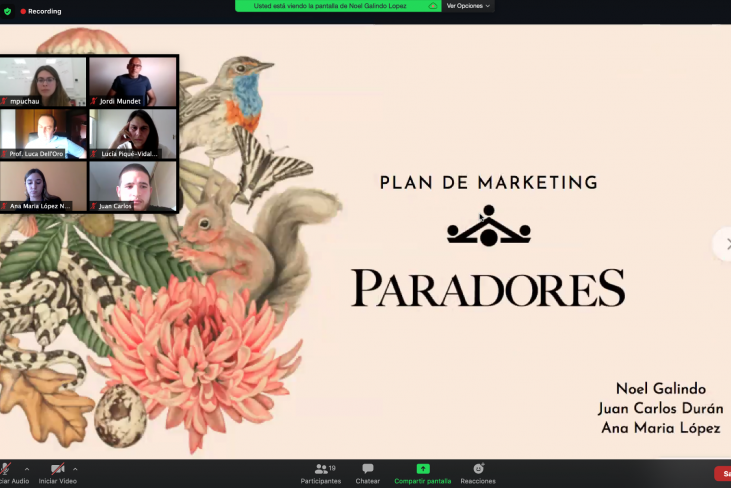Click the next slide arrow at right edge

(724, 243)
